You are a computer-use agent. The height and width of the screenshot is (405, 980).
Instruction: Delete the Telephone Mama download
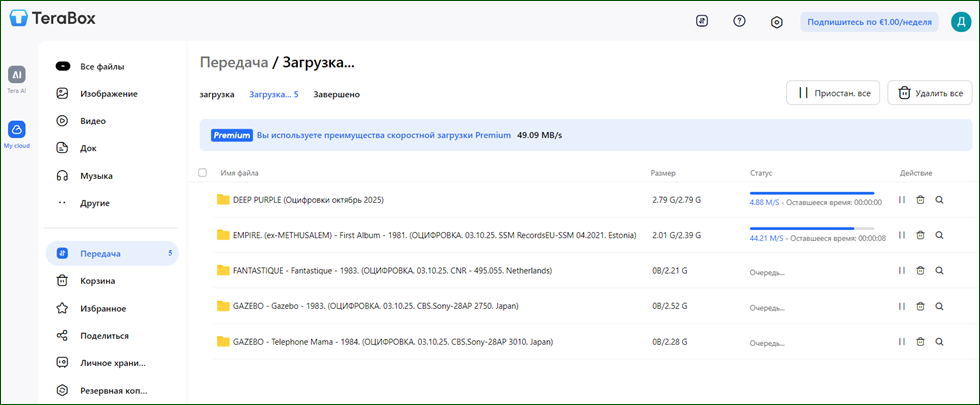pyautogui.click(x=920, y=342)
